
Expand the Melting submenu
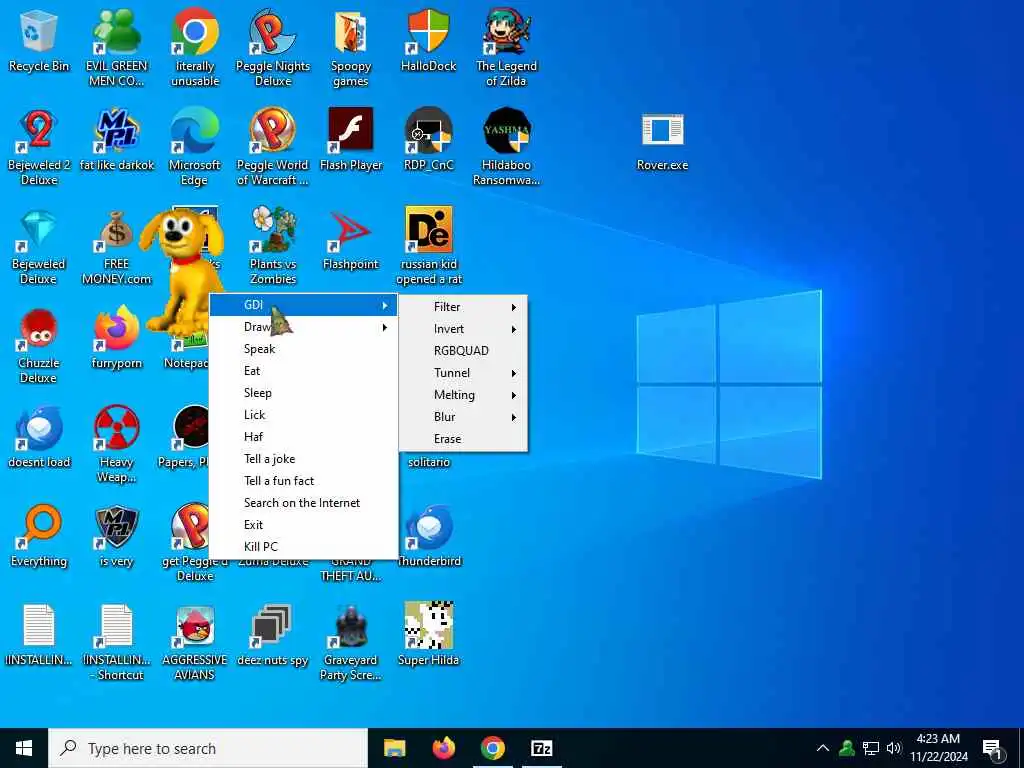point(463,395)
